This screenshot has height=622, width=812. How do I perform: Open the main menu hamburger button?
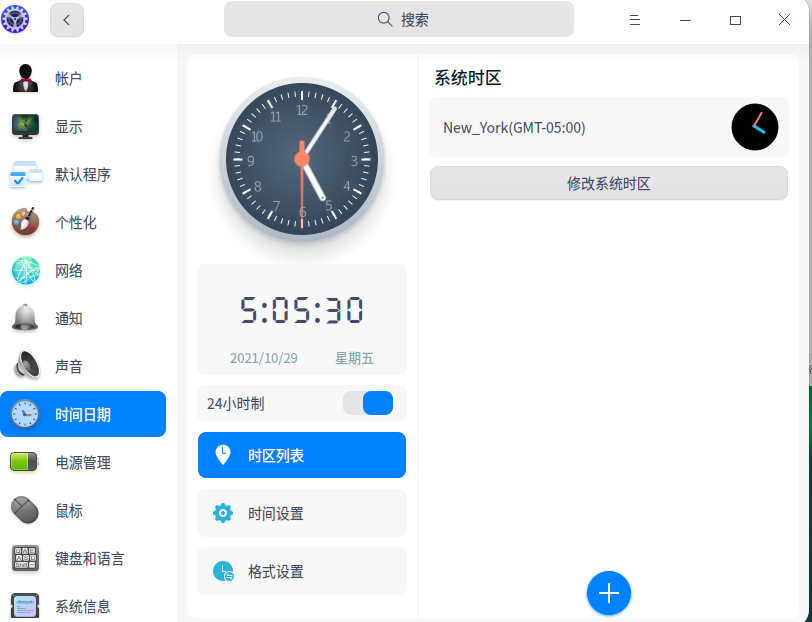tap(635, 20)
